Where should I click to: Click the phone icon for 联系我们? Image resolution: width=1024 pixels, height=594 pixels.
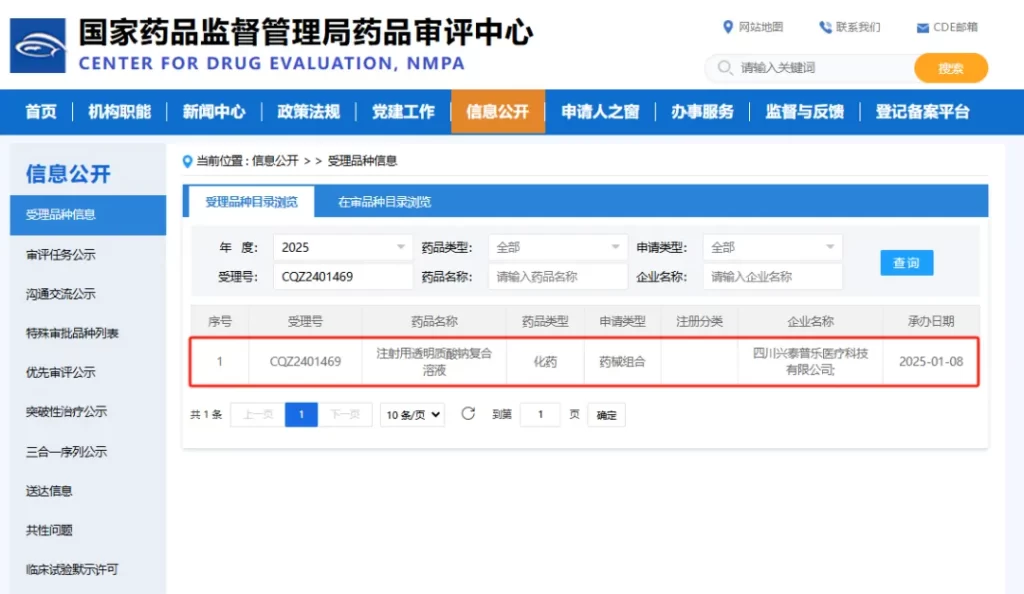coord(825,27)
